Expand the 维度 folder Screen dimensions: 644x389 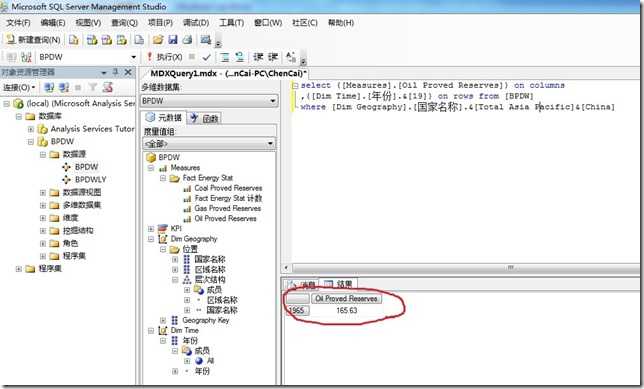click(43, 218)
